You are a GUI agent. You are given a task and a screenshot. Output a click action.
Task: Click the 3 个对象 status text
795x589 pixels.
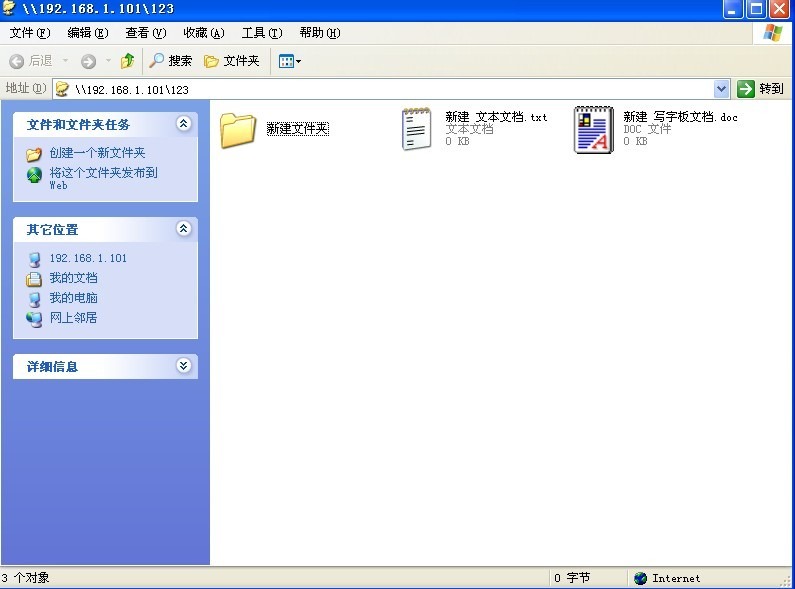pyautogui.click(x=25, y=578)
